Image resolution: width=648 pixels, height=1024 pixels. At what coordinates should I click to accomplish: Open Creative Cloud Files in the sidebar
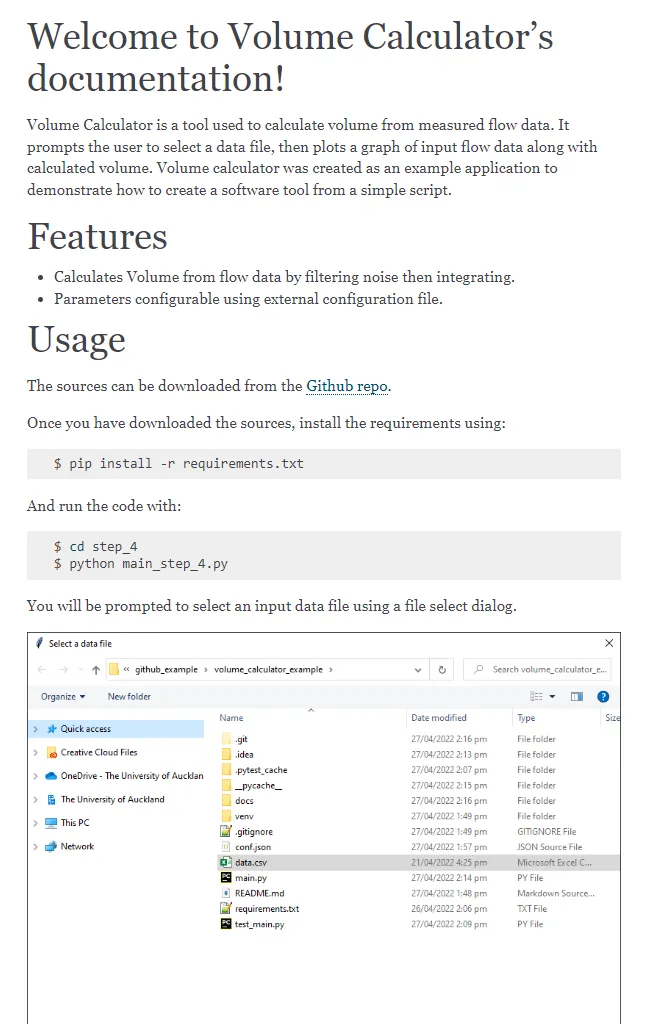(98, 752)
